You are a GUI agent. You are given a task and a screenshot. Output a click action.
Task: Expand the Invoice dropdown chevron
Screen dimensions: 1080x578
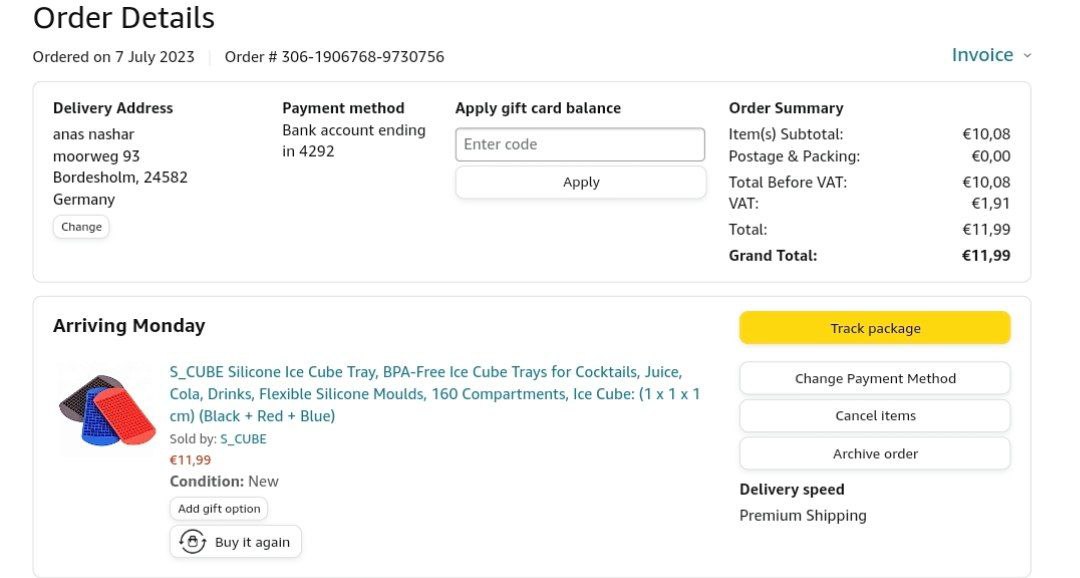pyautogui.click(x=1027, y=56)
